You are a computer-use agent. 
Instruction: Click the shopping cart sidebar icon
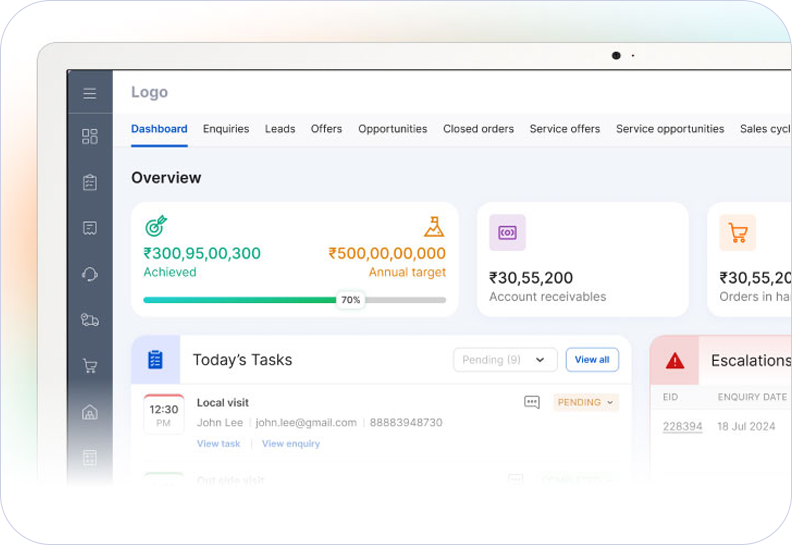pyautogui.click(x=90, y=366)
